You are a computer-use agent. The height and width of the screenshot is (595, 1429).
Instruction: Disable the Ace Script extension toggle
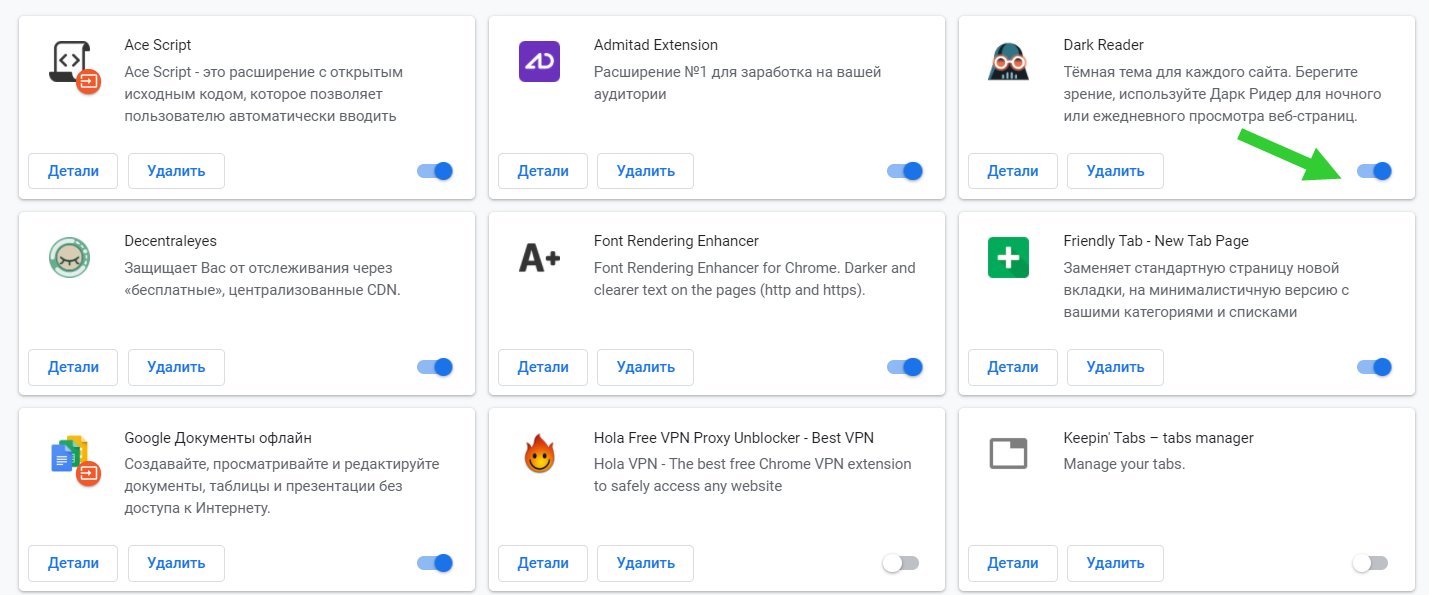(x=435, y=171)
